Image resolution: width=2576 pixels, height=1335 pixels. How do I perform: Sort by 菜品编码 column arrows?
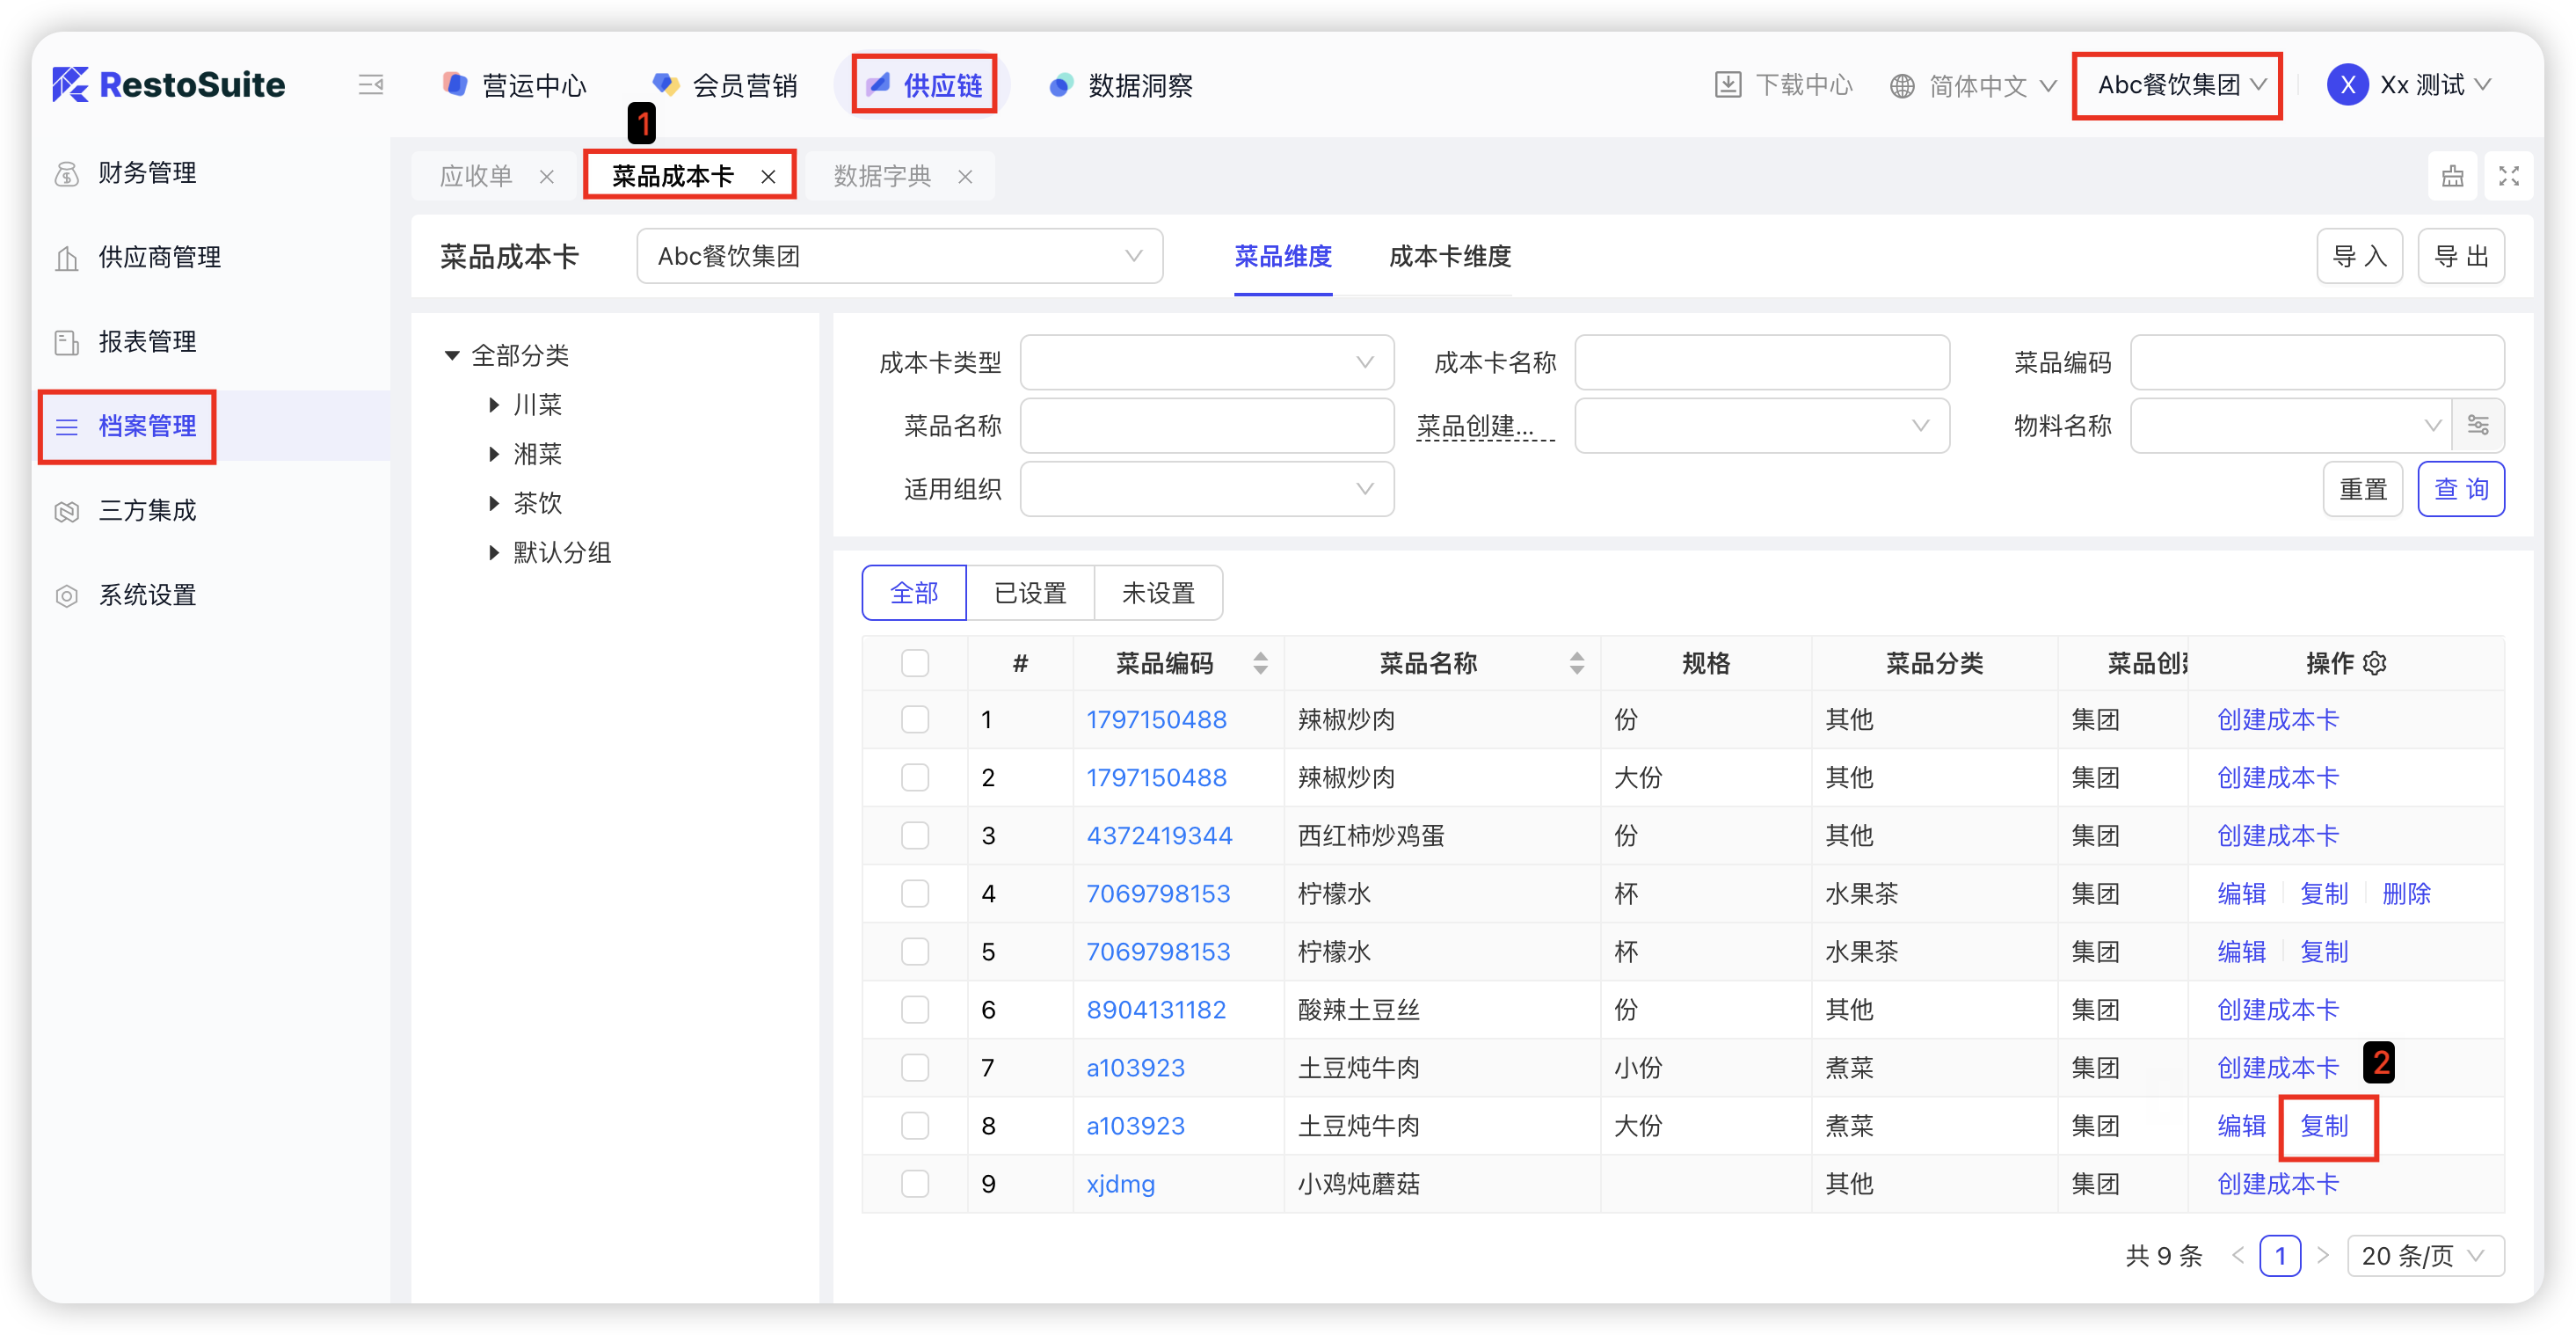pyautogui.click(x=1260, y=663)
